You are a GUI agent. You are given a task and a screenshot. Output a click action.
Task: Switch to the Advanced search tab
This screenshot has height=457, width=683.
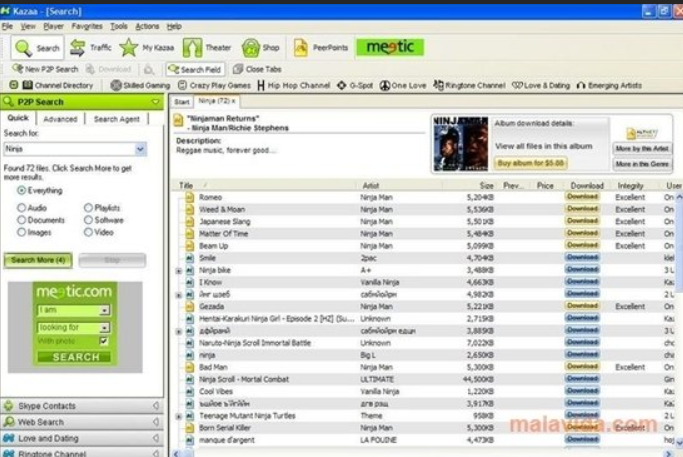click(x=61, y=119)
